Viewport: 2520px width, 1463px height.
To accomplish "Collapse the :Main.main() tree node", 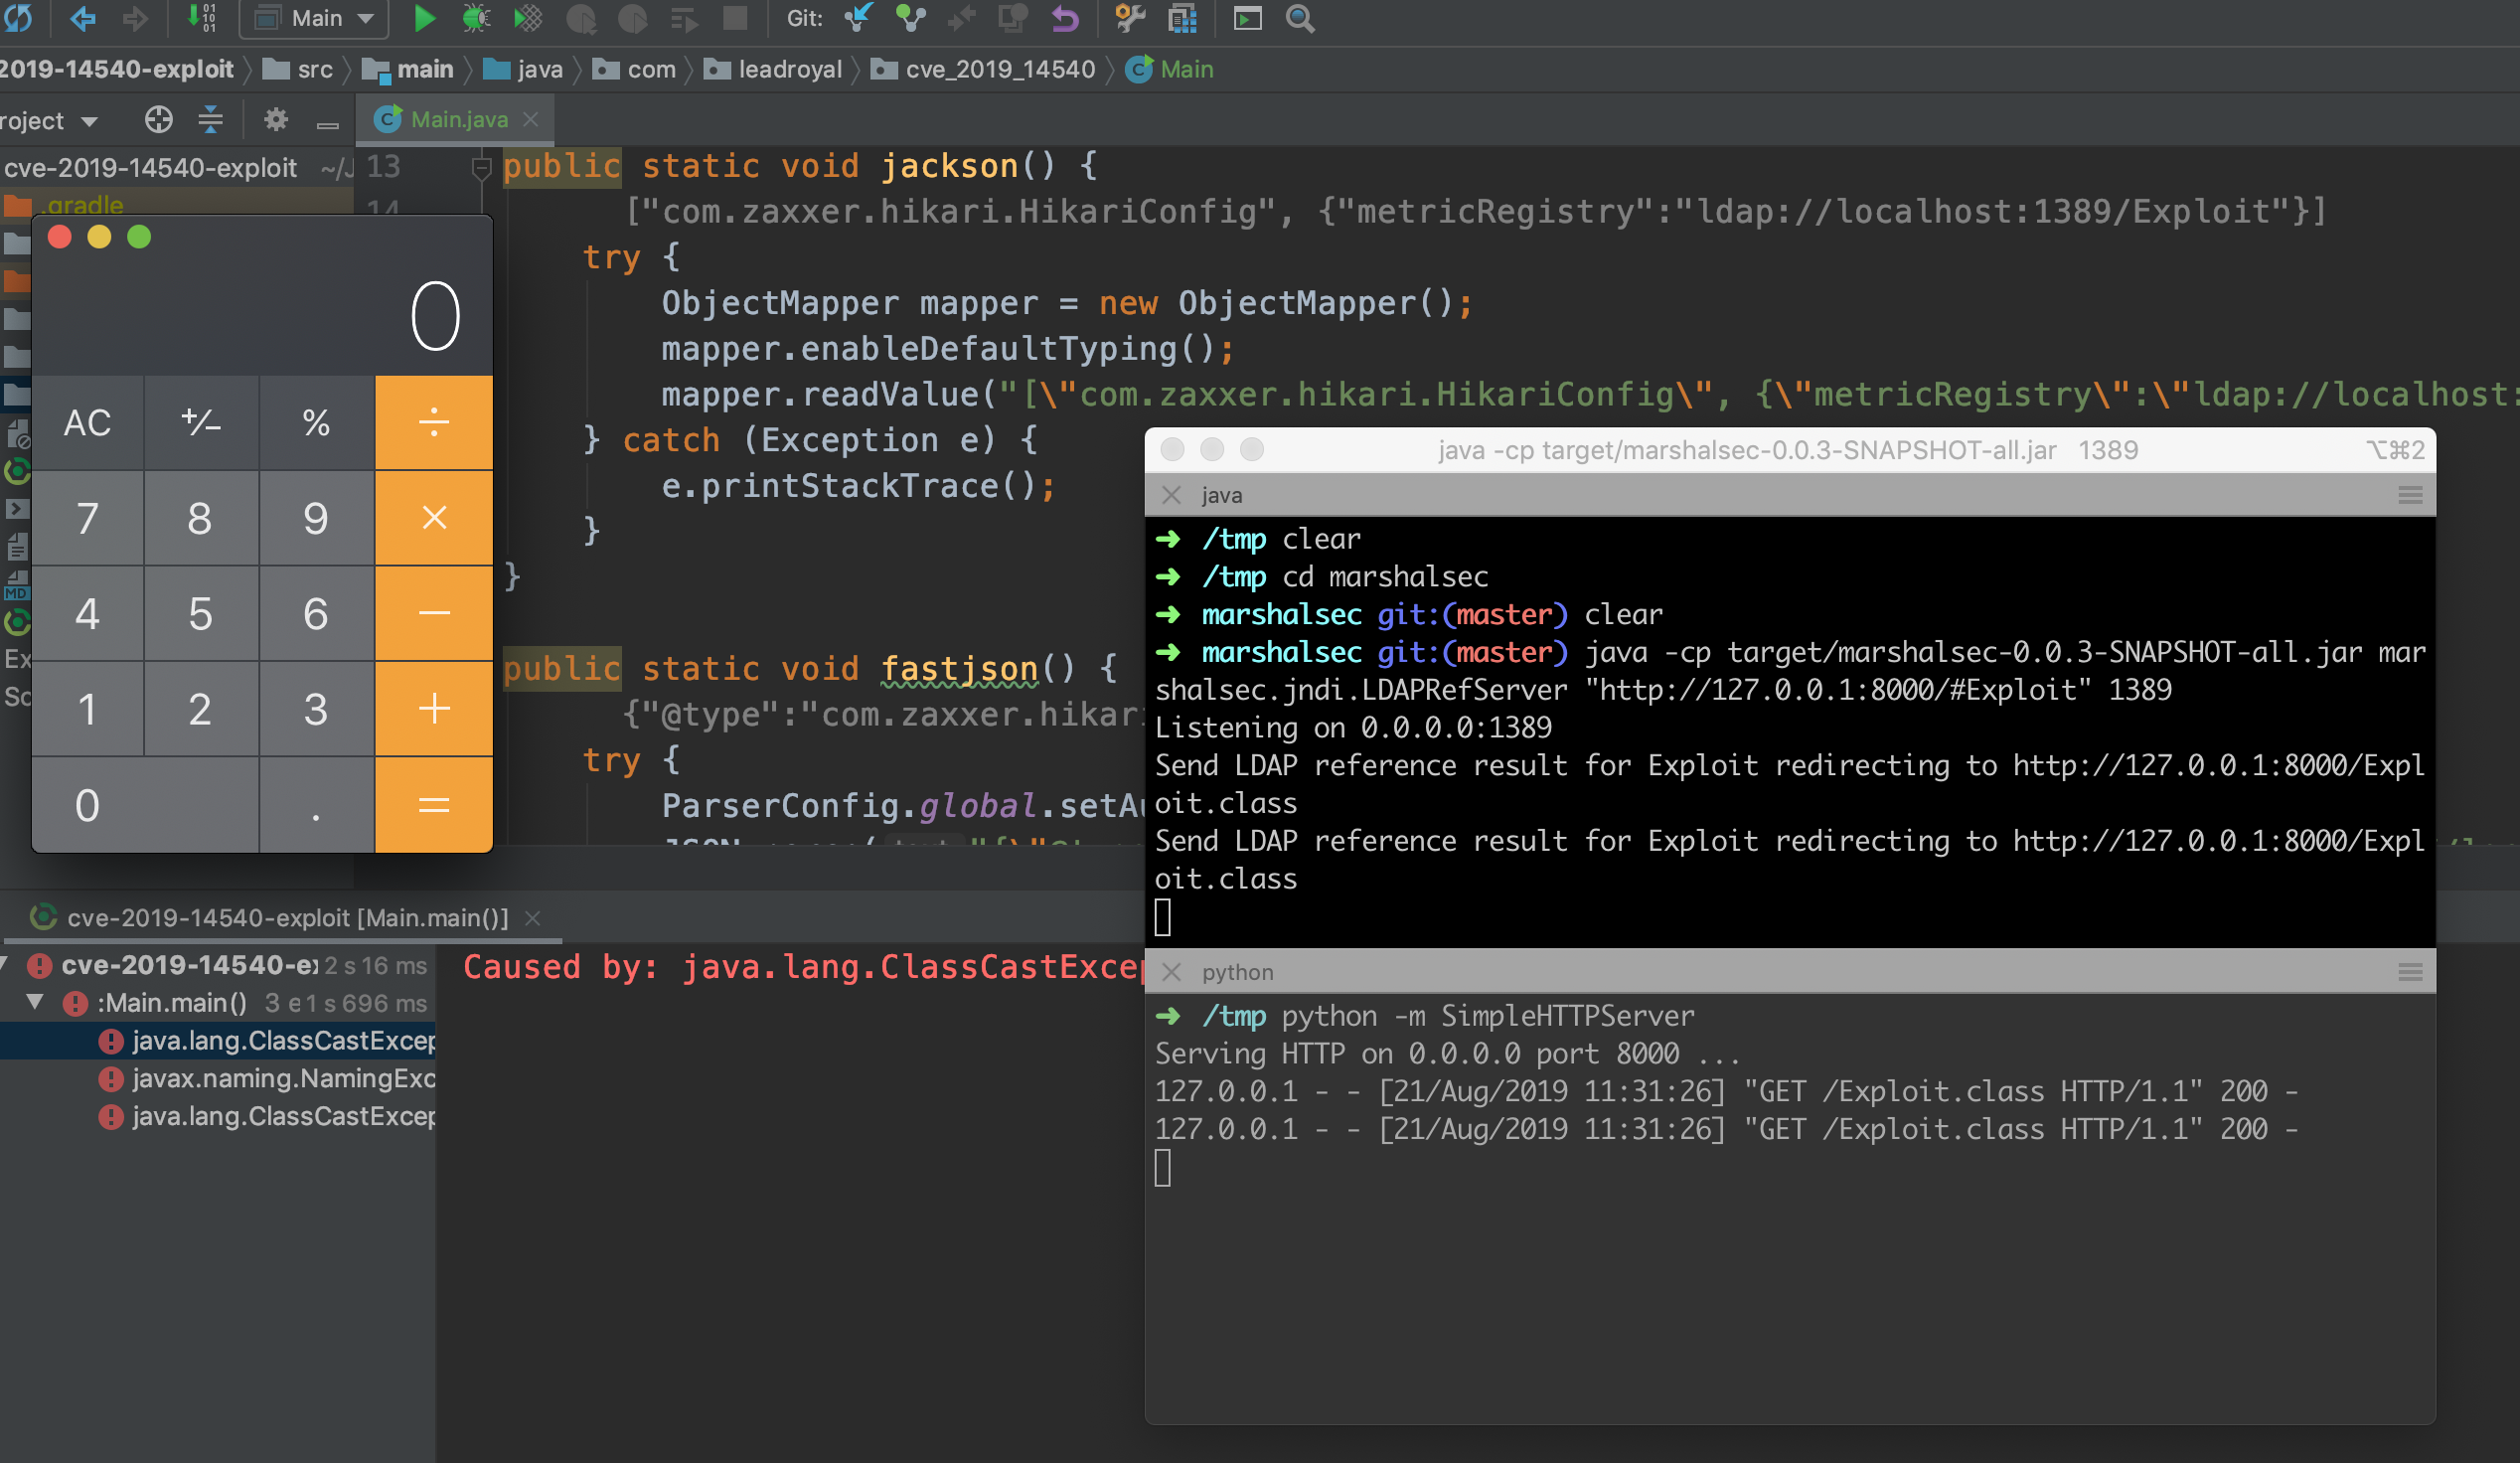I will pyautogui.click(x=35, y=1001).
